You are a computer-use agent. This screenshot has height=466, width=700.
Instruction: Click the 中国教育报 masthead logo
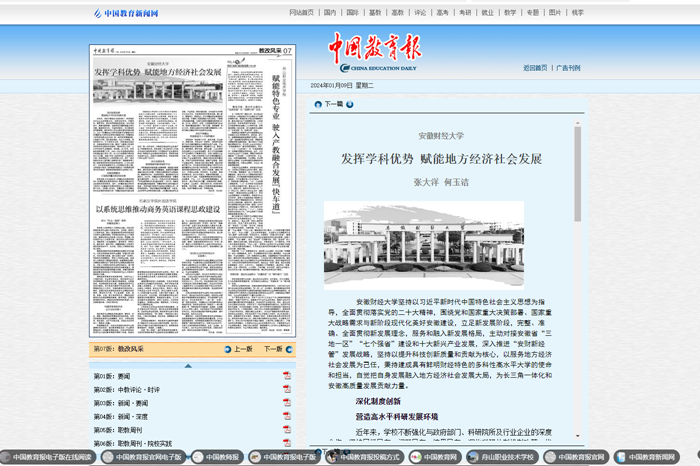[x=375, y=52]
